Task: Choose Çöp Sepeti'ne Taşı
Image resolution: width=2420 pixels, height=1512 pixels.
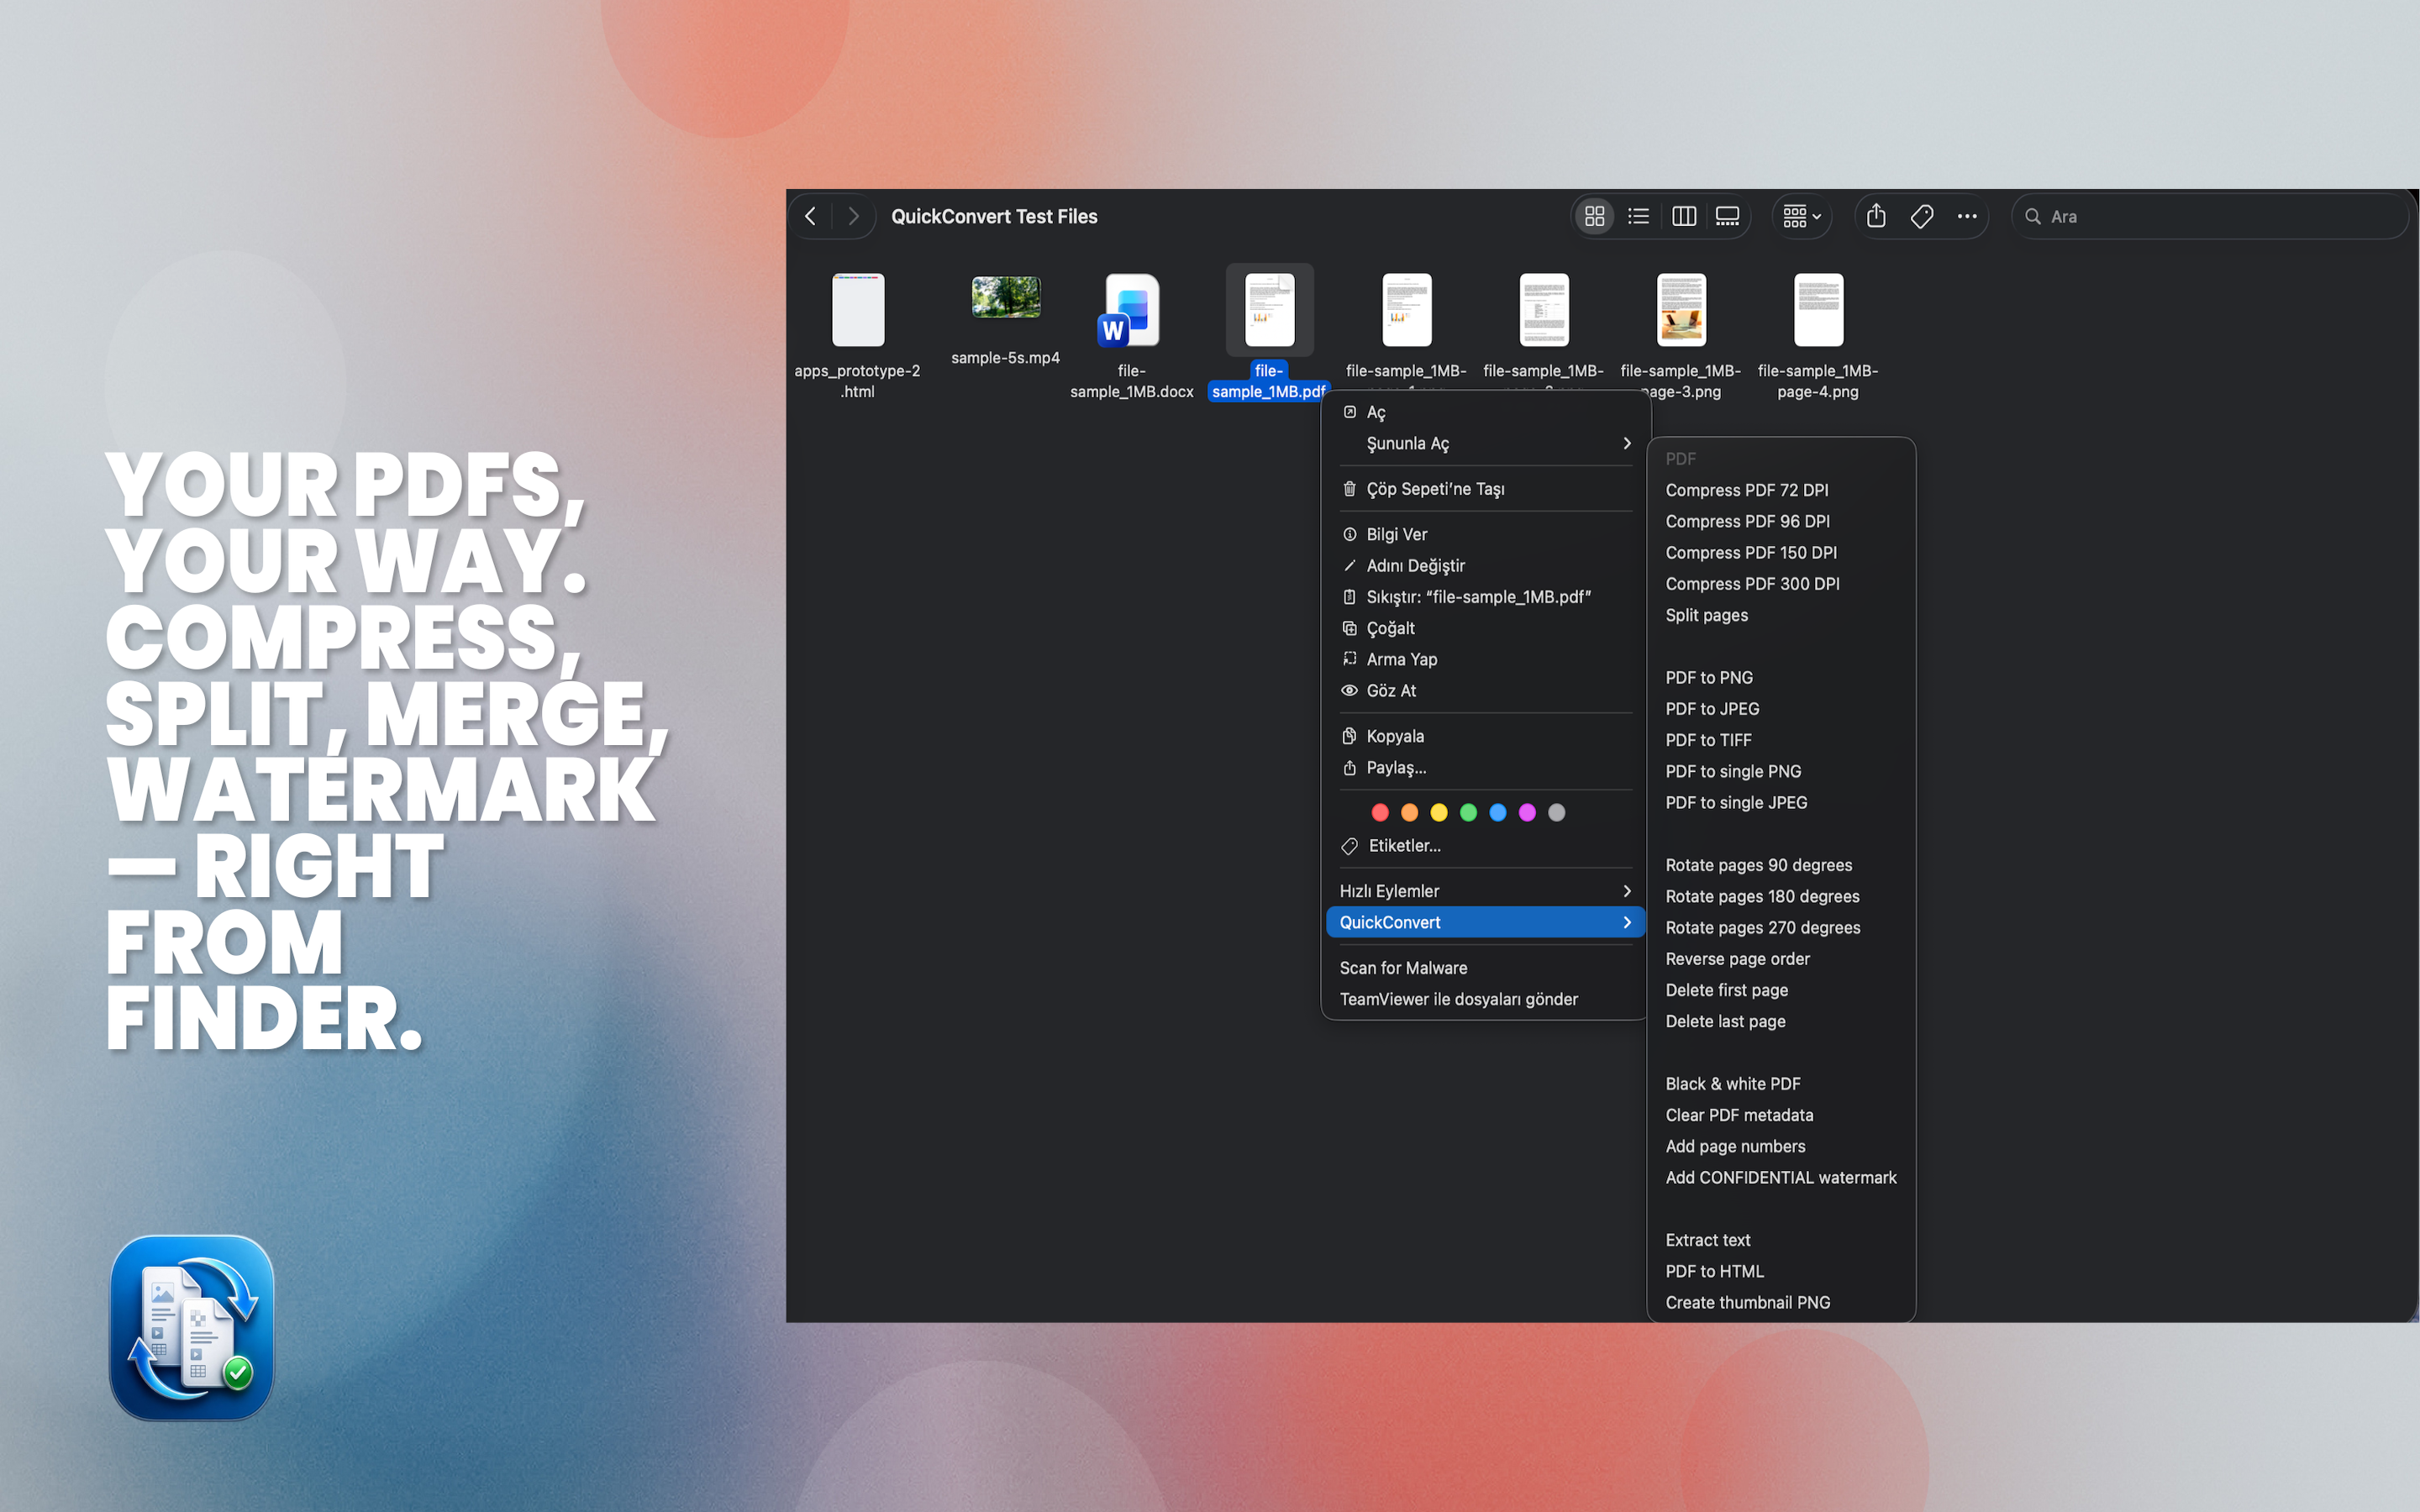Action: 1485,489
